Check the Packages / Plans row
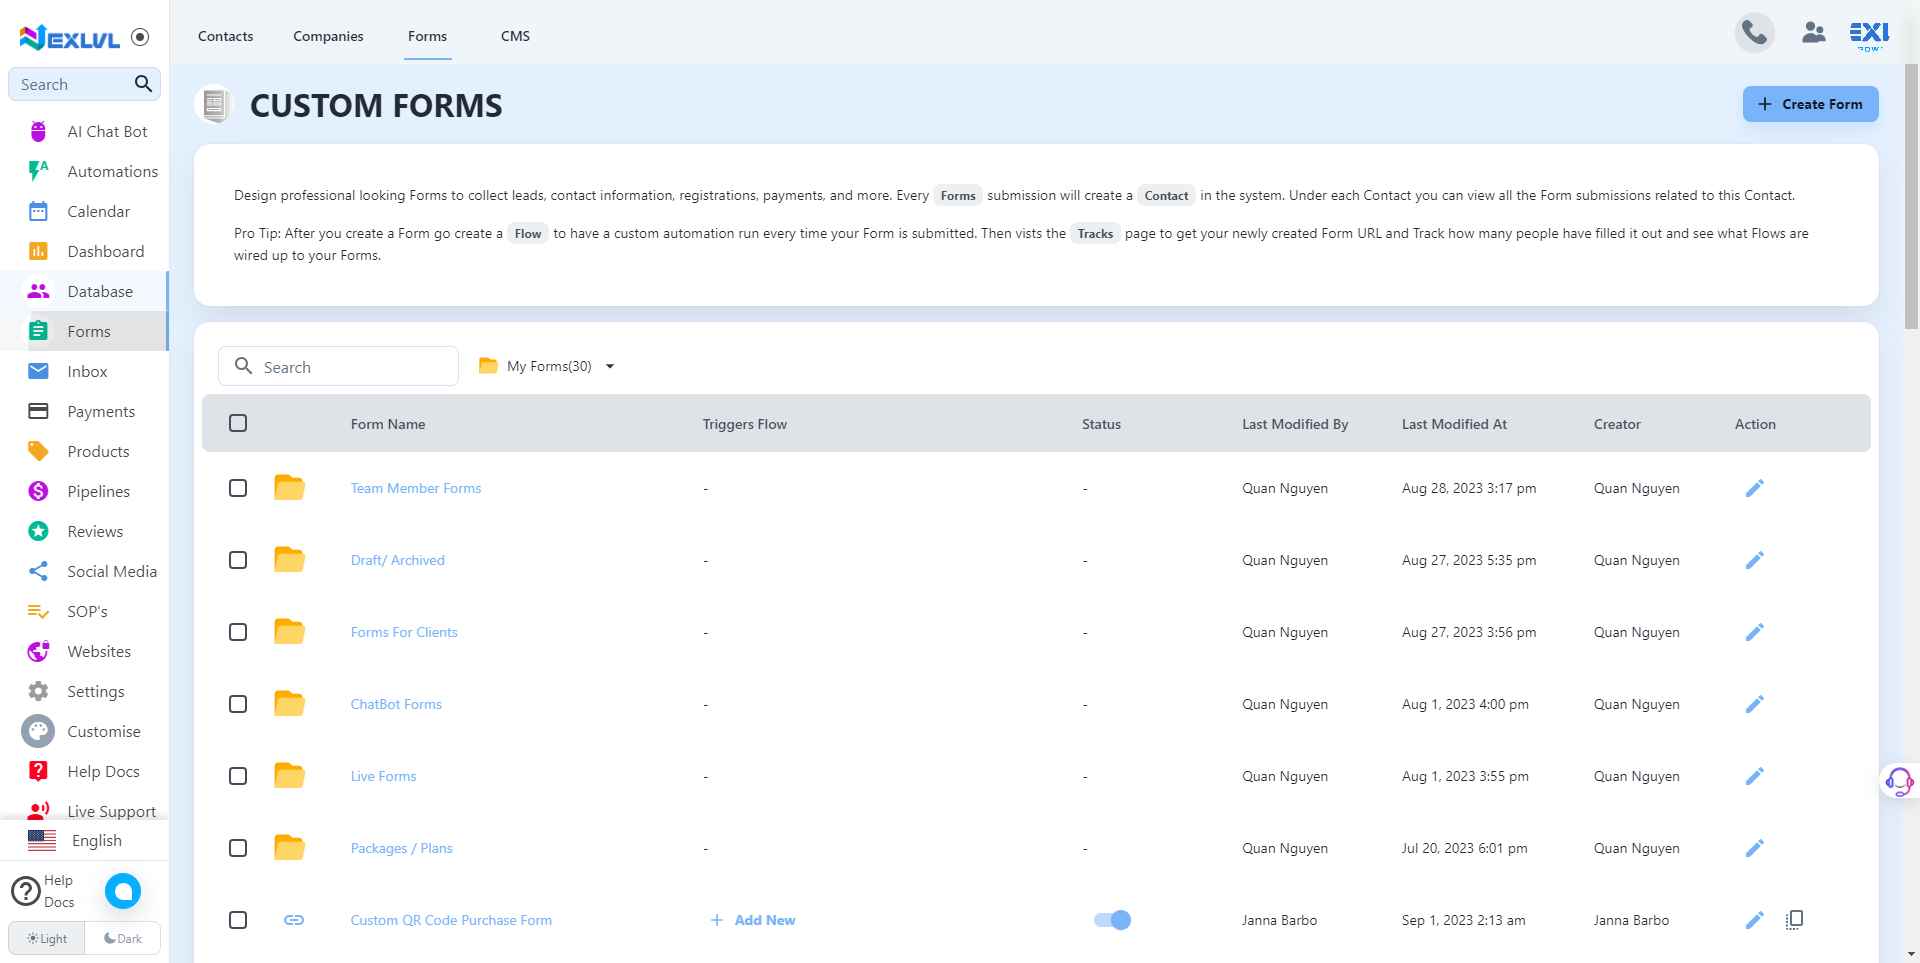This screenshot has width=1920, height=963. tap(238, 848)
